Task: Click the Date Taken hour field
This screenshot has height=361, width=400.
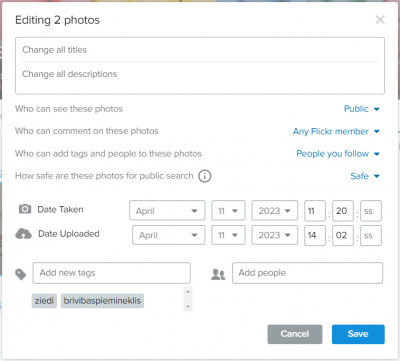Action: (315, 211)
